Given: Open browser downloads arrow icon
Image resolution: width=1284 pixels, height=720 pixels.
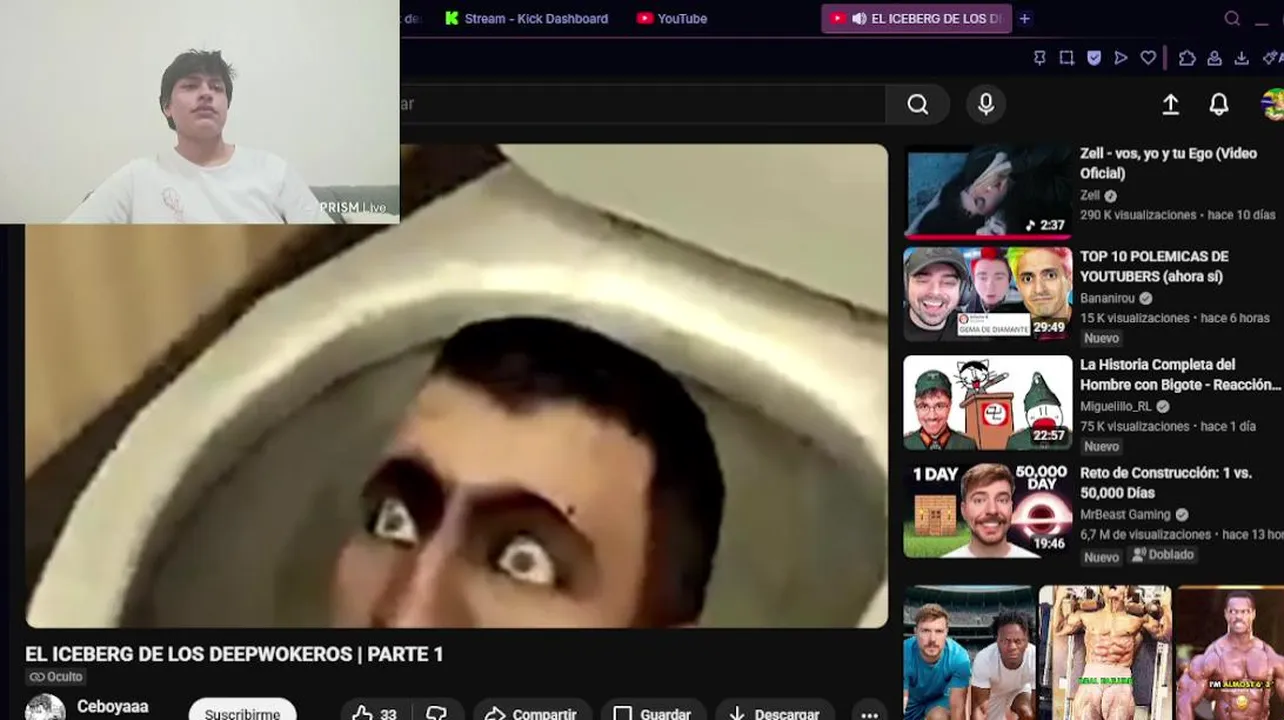Looking at the screenshot, I should click(x=1241, y=58).
